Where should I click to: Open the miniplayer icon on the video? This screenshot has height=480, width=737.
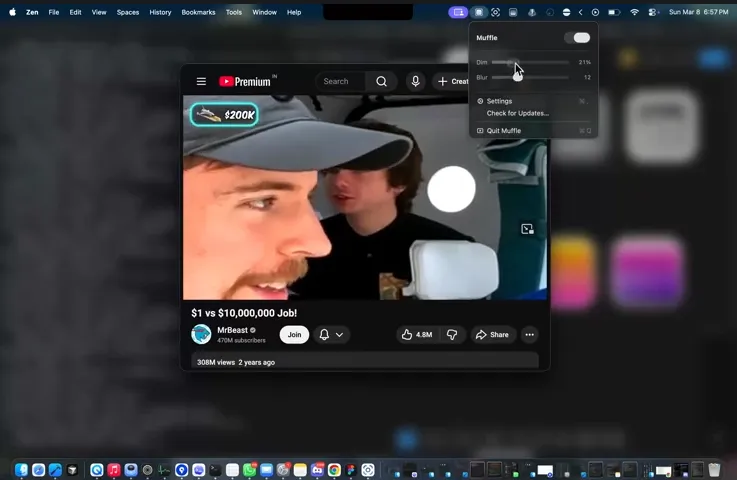point(527,229)
